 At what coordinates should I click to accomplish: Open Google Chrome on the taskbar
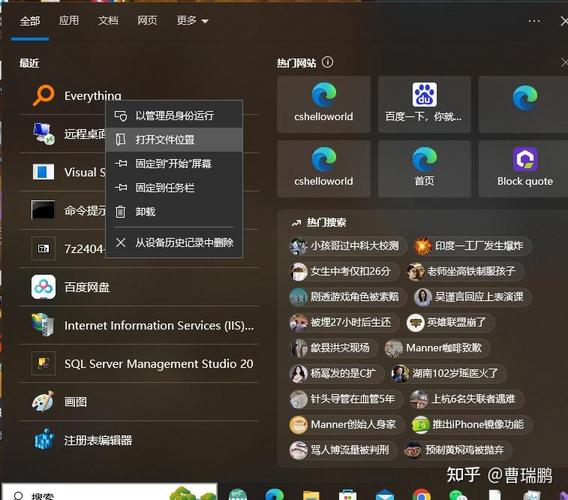pyautogui.click(x=421, y=495)
